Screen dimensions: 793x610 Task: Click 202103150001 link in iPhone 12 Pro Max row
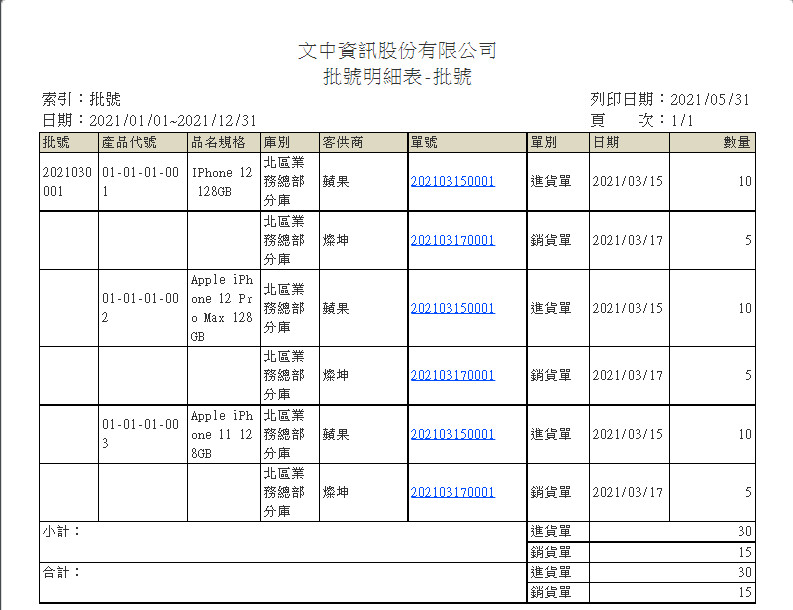tap(452, 308)
